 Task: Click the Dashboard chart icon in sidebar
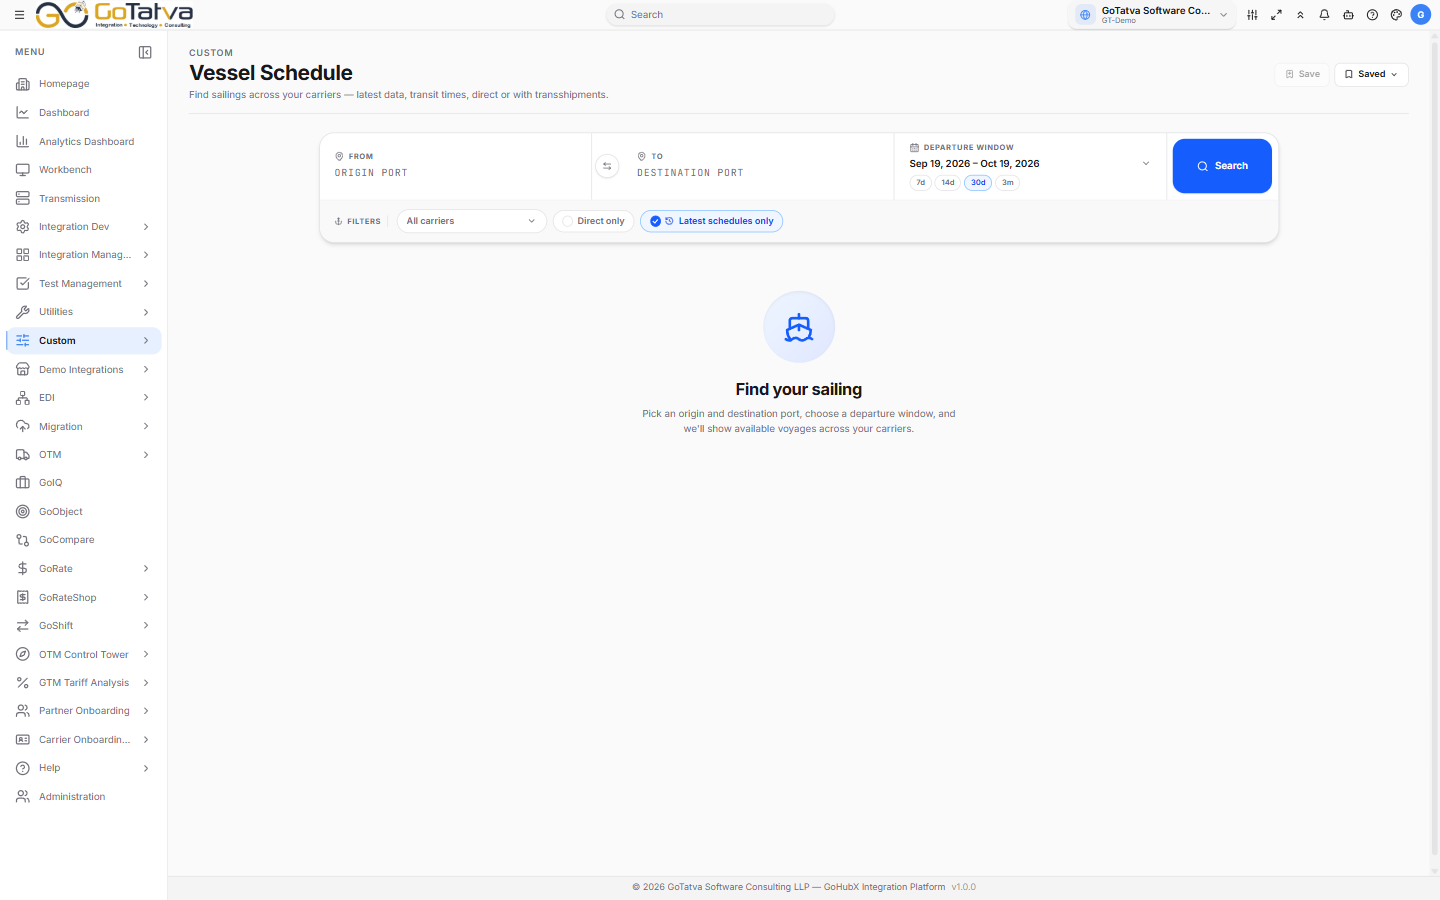23,113
